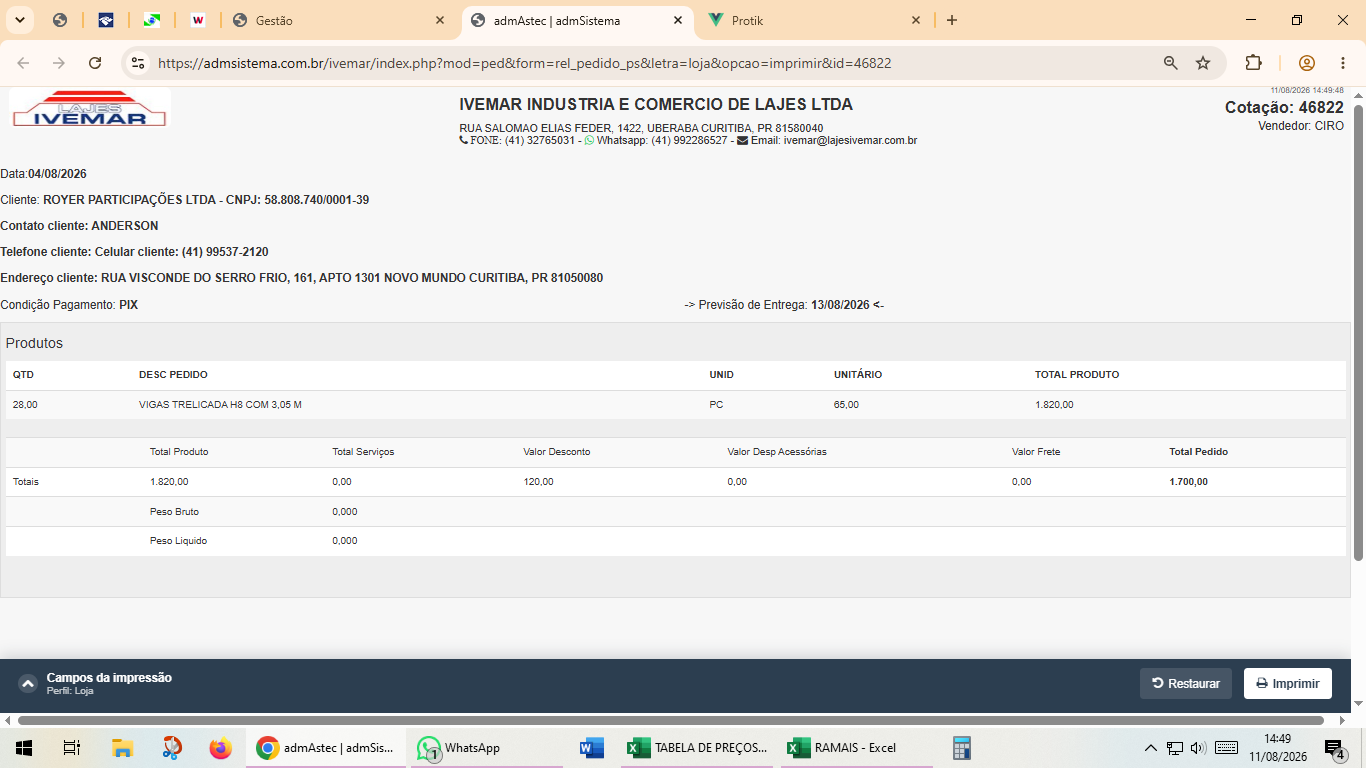Show hidden system tray icons
The height and width of the screenshot is (768, 1366).
coord(1150,747)
